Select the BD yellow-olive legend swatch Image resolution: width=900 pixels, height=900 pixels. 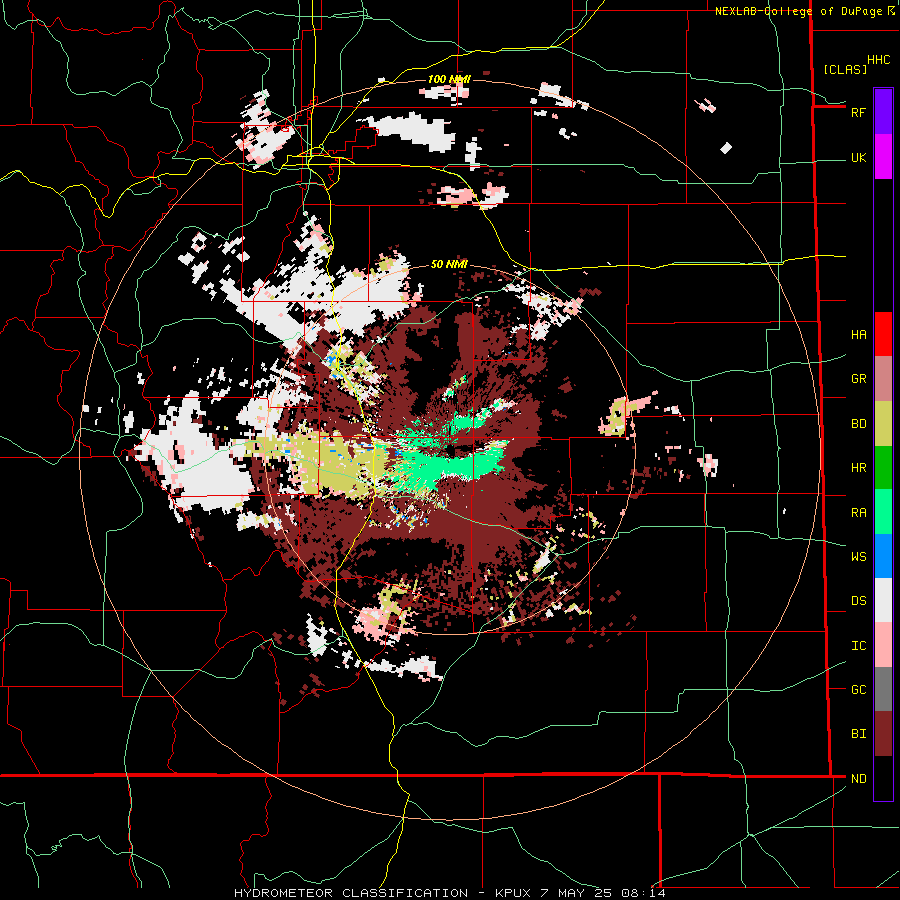pyautogui.click(x=883, y=424)
